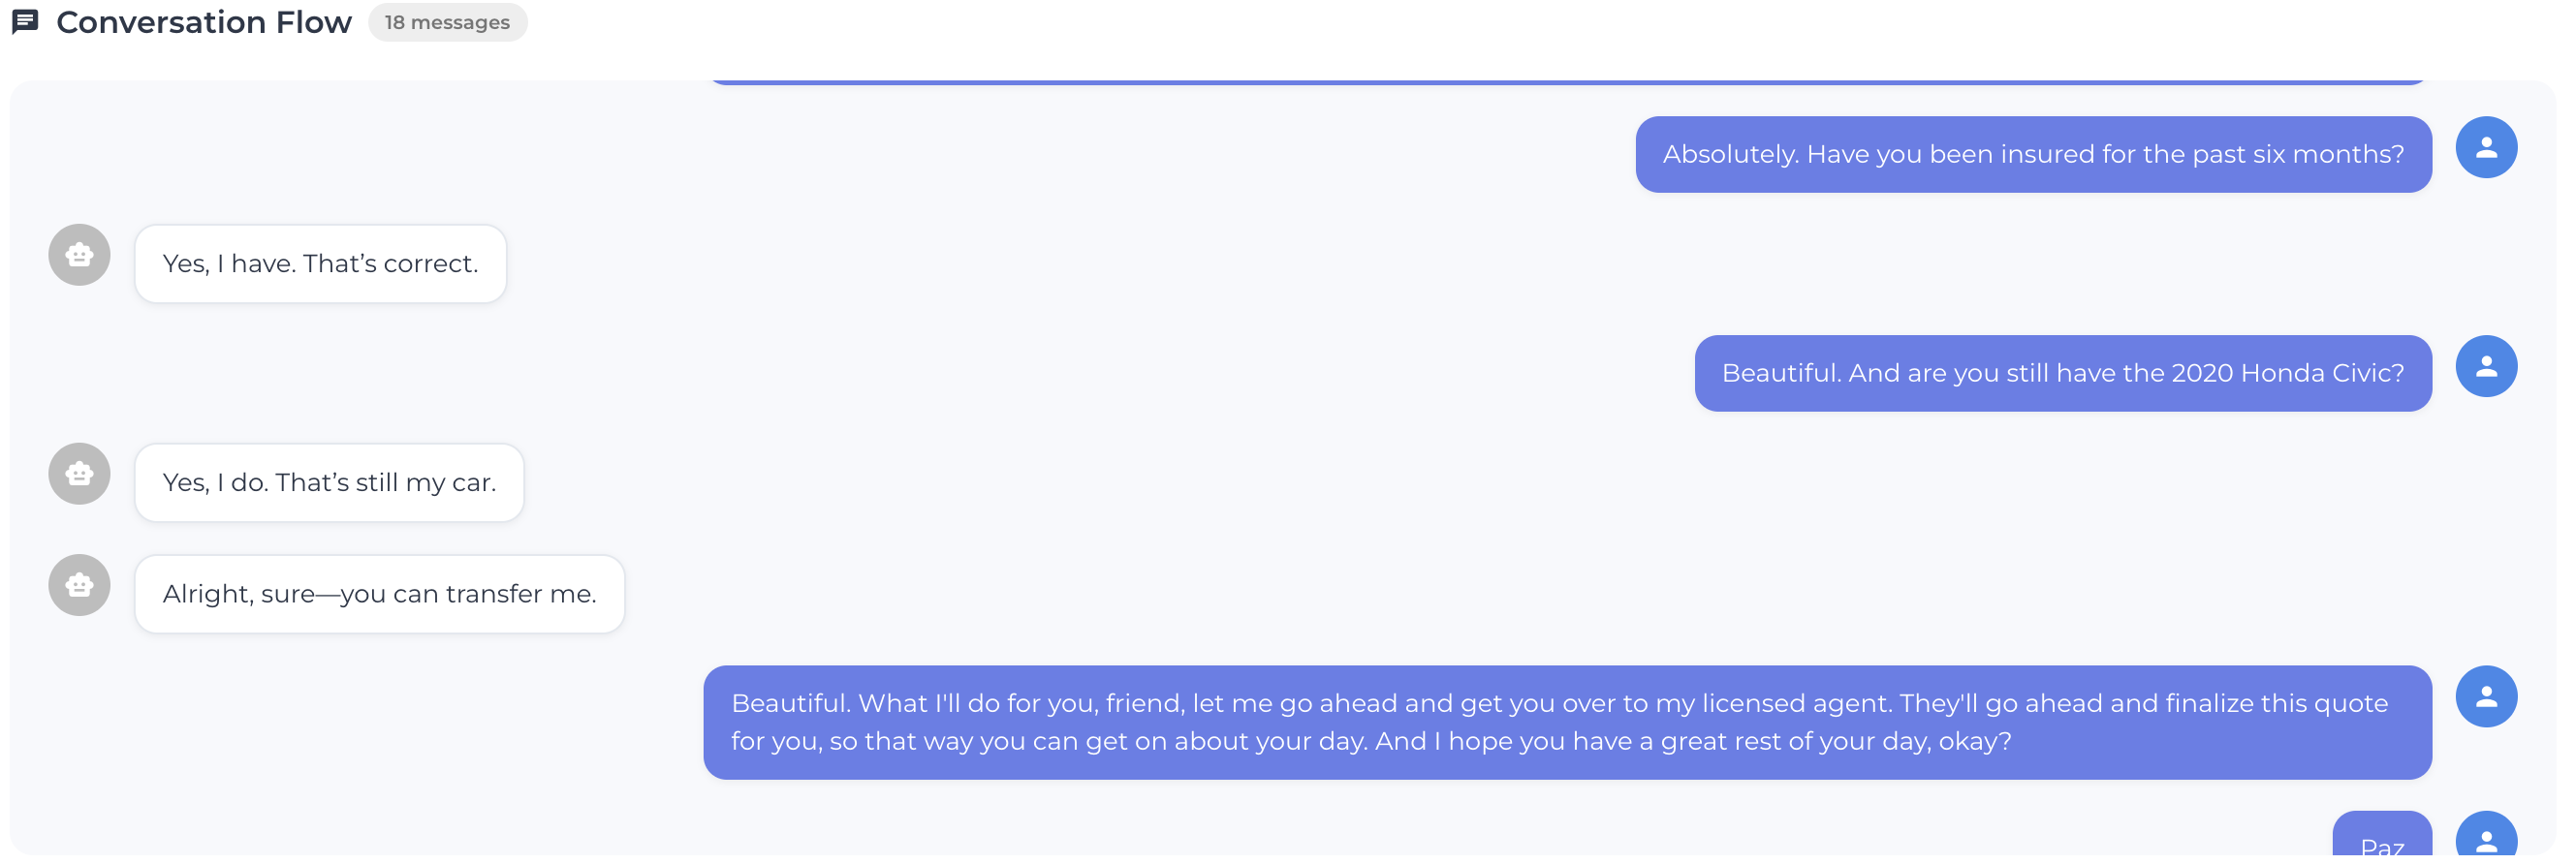
Task: Open the user avatar beside the insurance question
Action: 2487,147
